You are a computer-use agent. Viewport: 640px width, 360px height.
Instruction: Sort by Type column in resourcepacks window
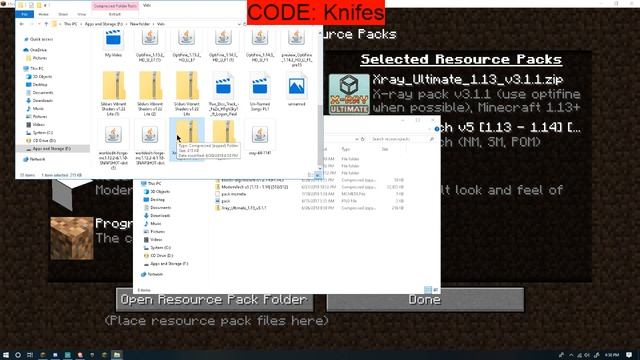tap(346, 149)
